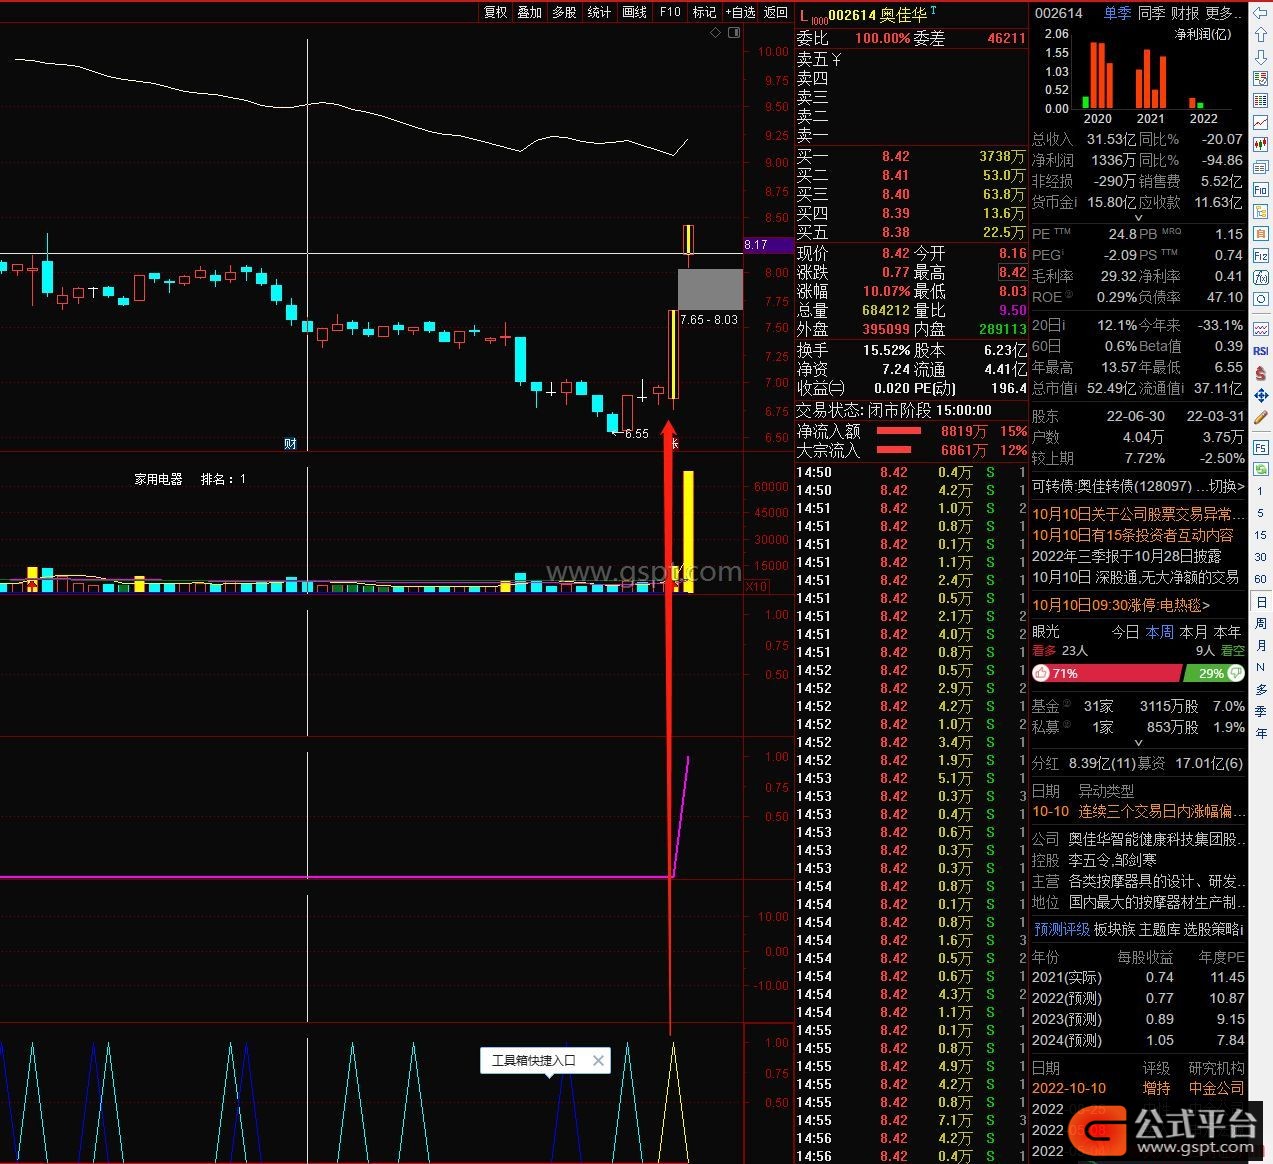Image resolution: width=1273 pixels, height=1164 pixels.
Task: Open the 主题库 tab
Action: pos(1160,930)
